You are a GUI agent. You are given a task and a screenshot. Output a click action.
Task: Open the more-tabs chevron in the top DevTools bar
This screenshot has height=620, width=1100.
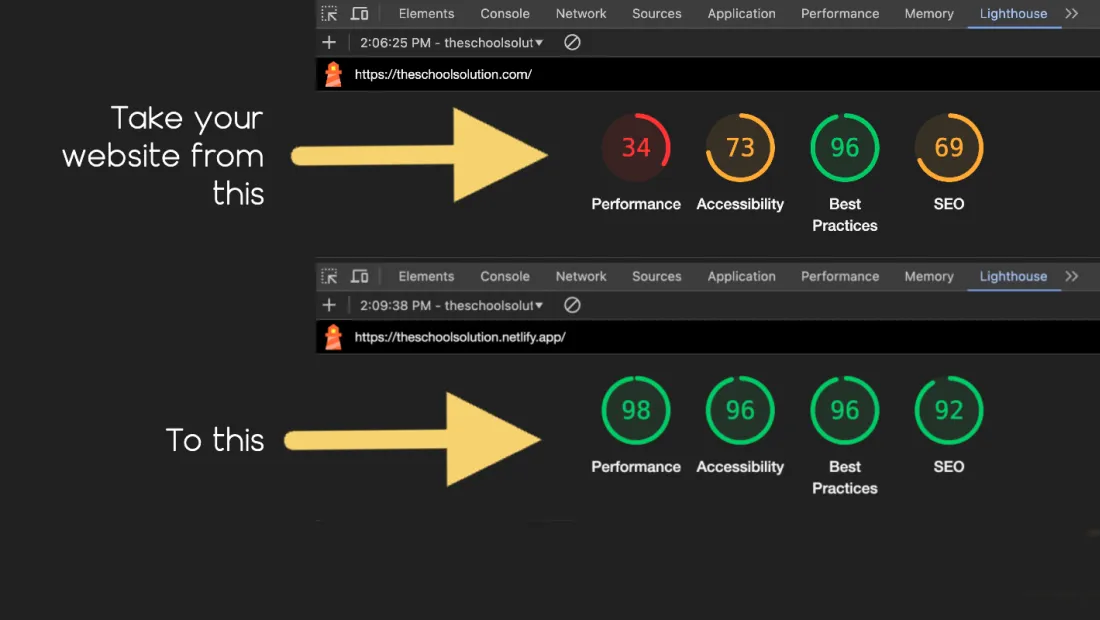(1072, 13)
